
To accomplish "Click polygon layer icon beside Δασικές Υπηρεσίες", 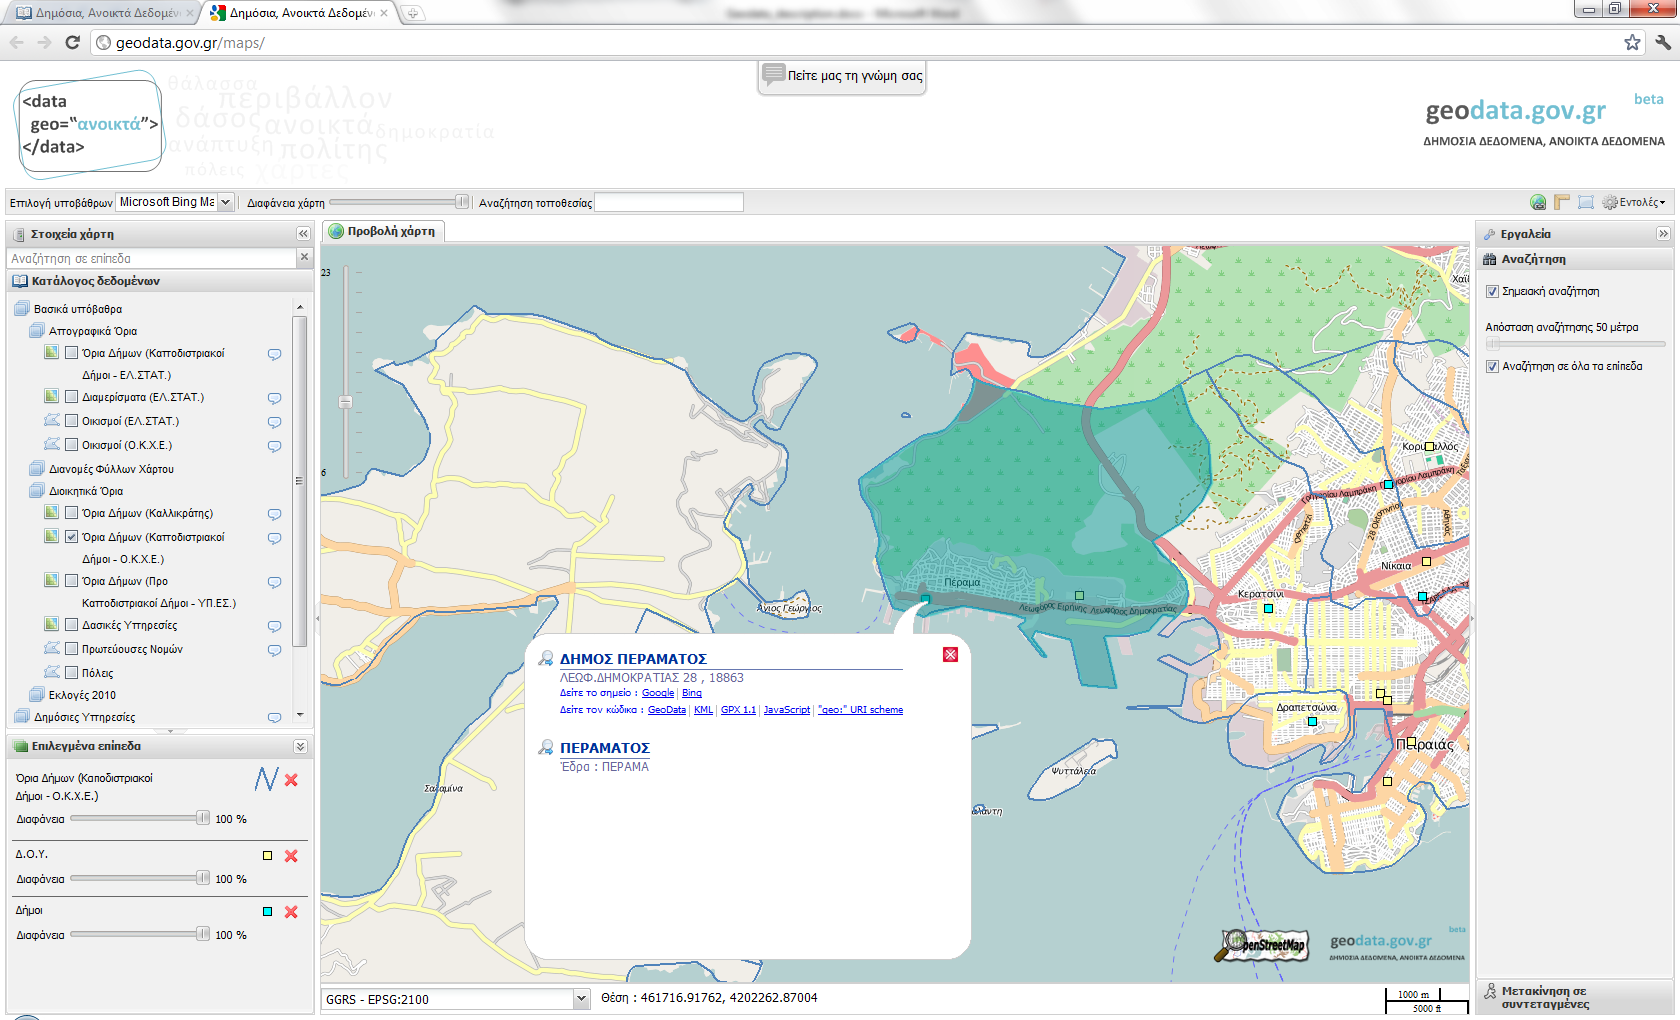I will (x=52, y=625).
